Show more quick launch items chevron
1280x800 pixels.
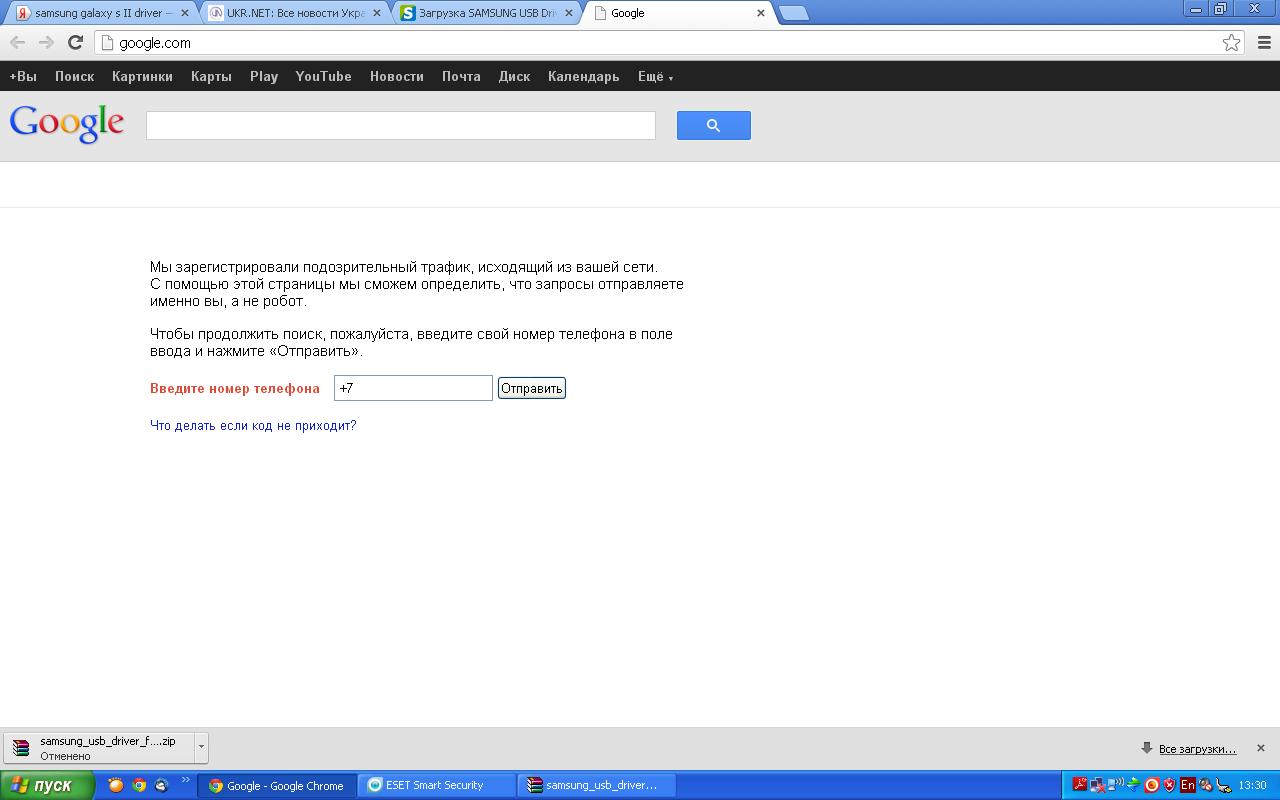(186, 781)
